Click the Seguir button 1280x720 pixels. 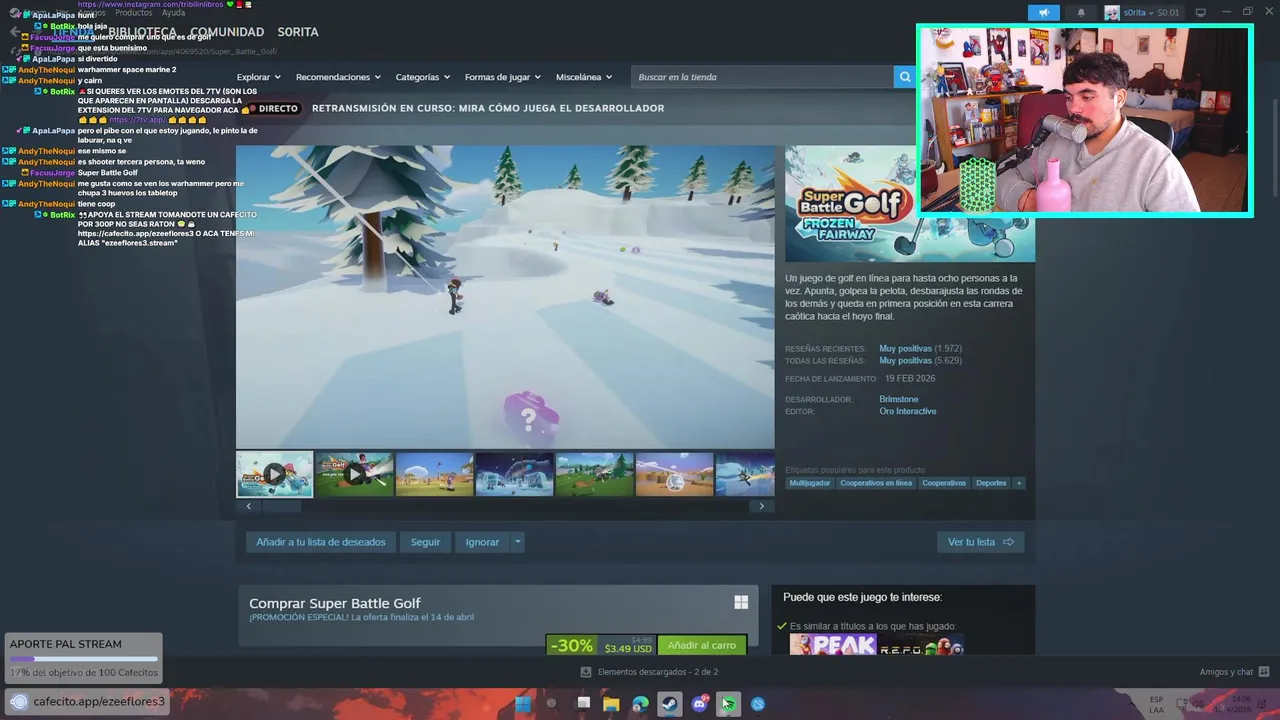tap(425, 542)
